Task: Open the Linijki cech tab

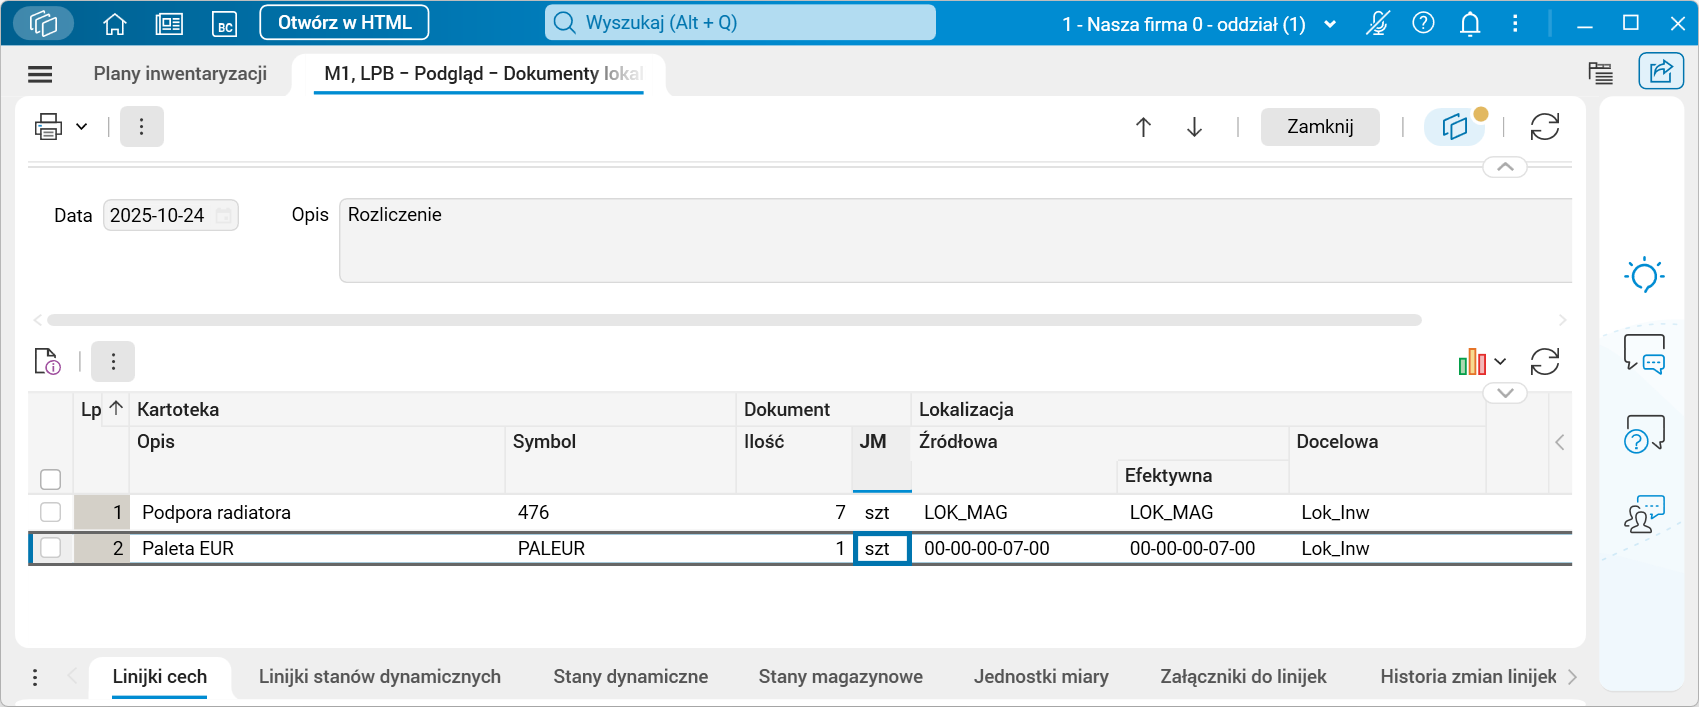Action: (160, 677)
